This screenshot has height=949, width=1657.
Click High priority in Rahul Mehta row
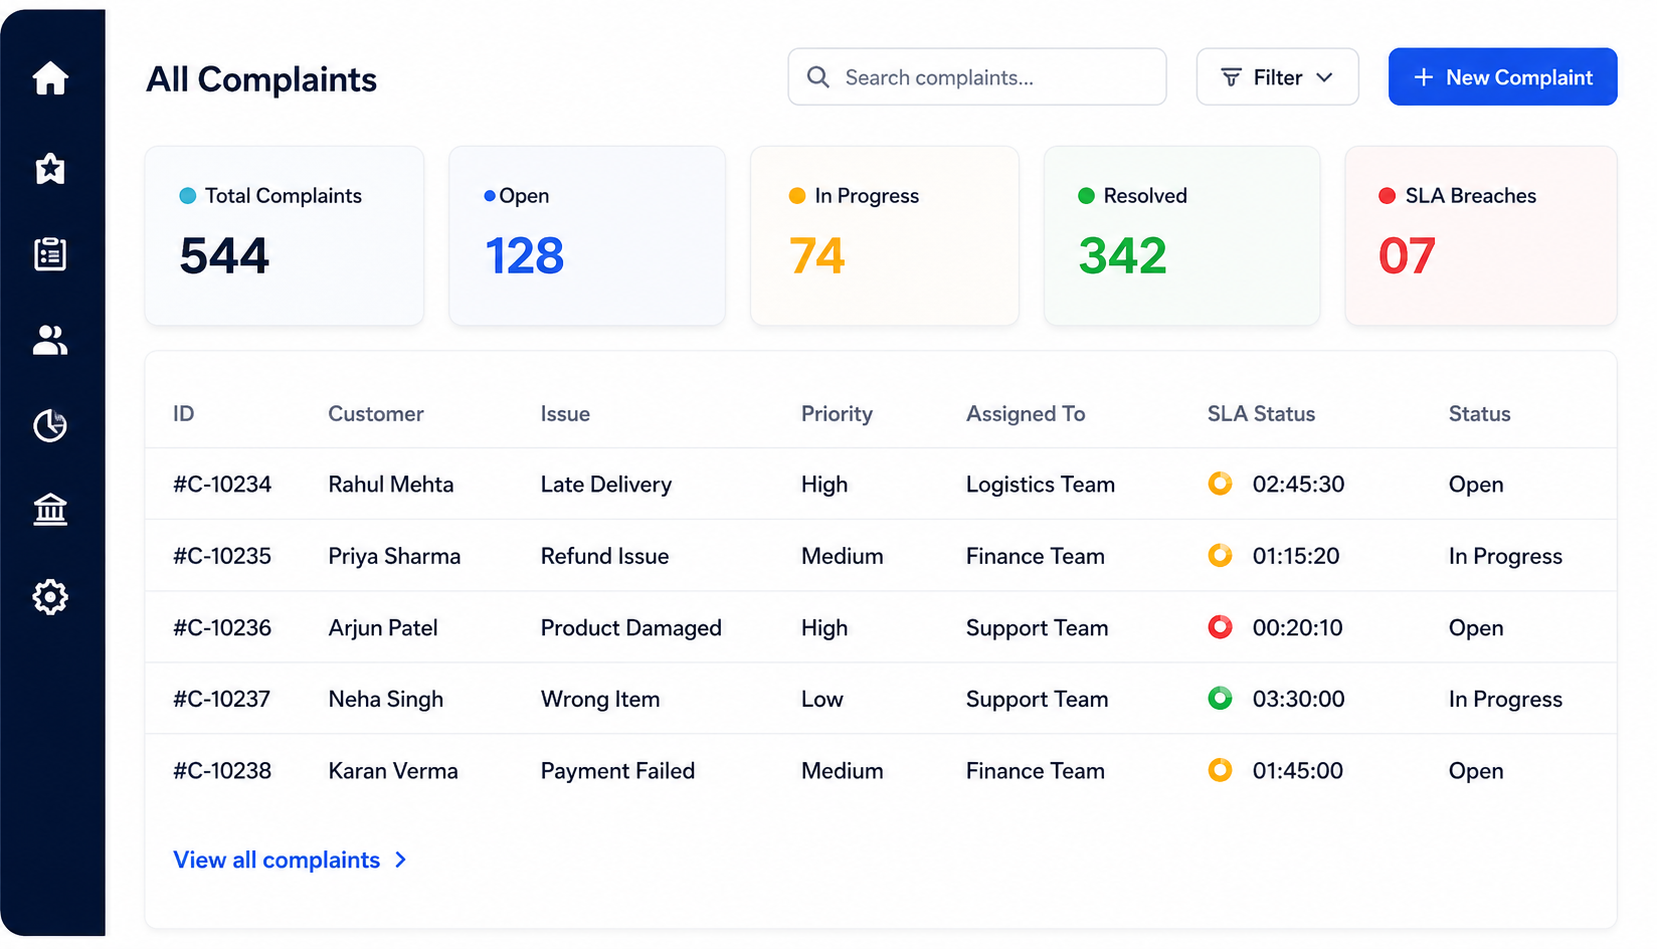[x=824, y=484]
